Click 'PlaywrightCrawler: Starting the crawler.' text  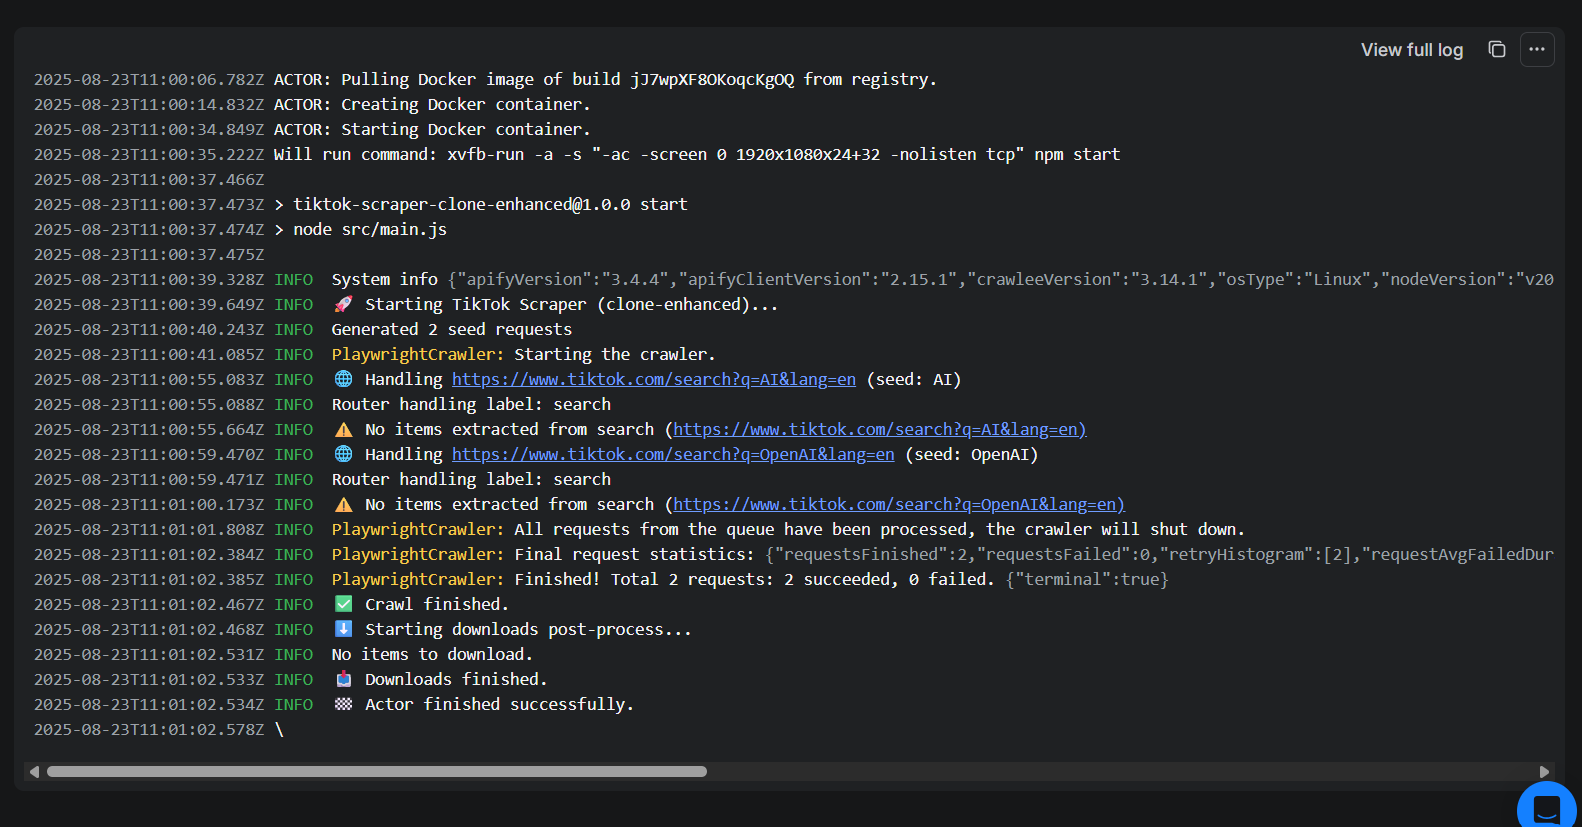[524, 355]
